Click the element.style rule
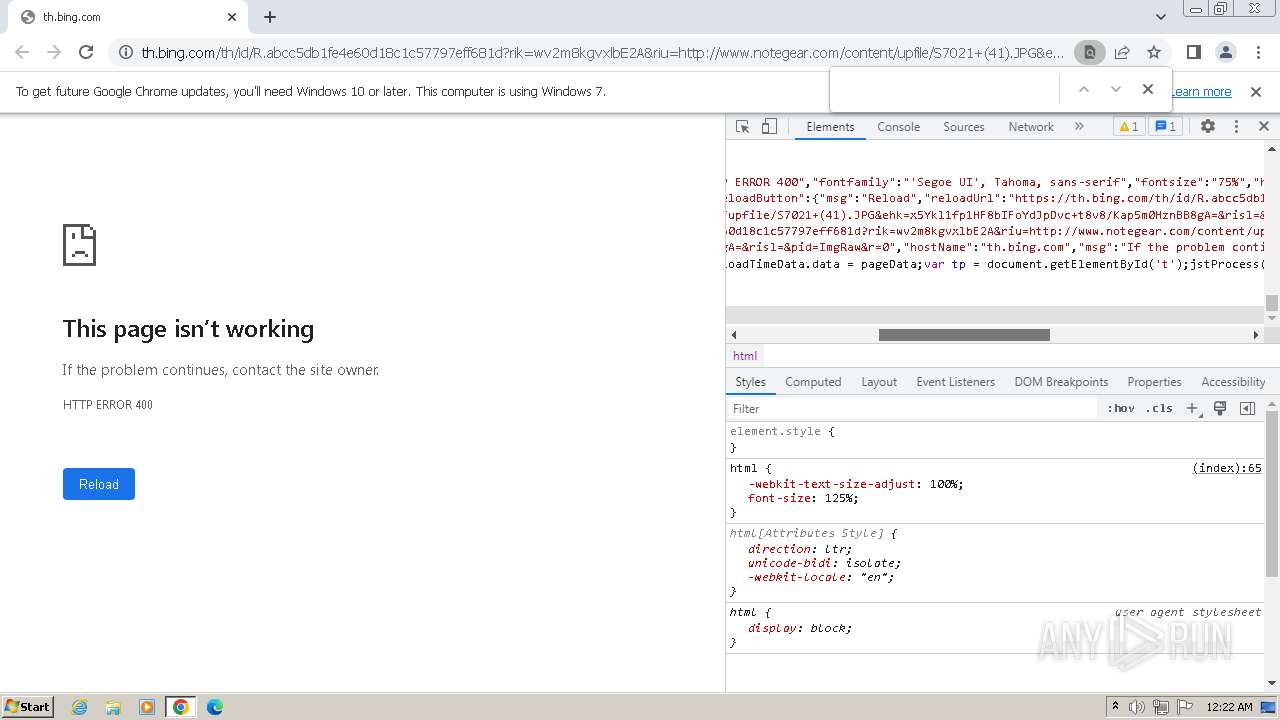 782,431
